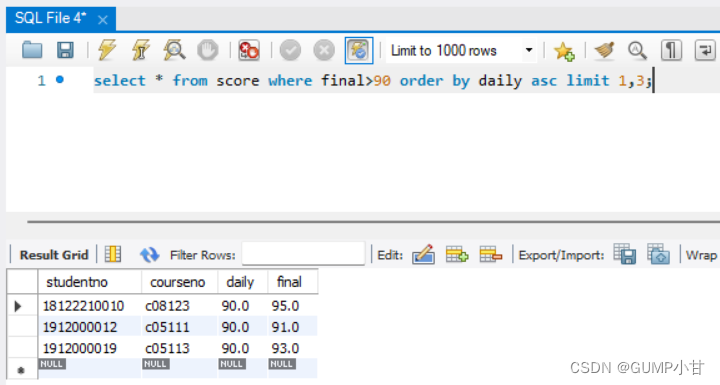The width and height of the screenshot is (720, 385).
Task: Select the daily value in the c08123 row
Action: click(x=243, y=306)
